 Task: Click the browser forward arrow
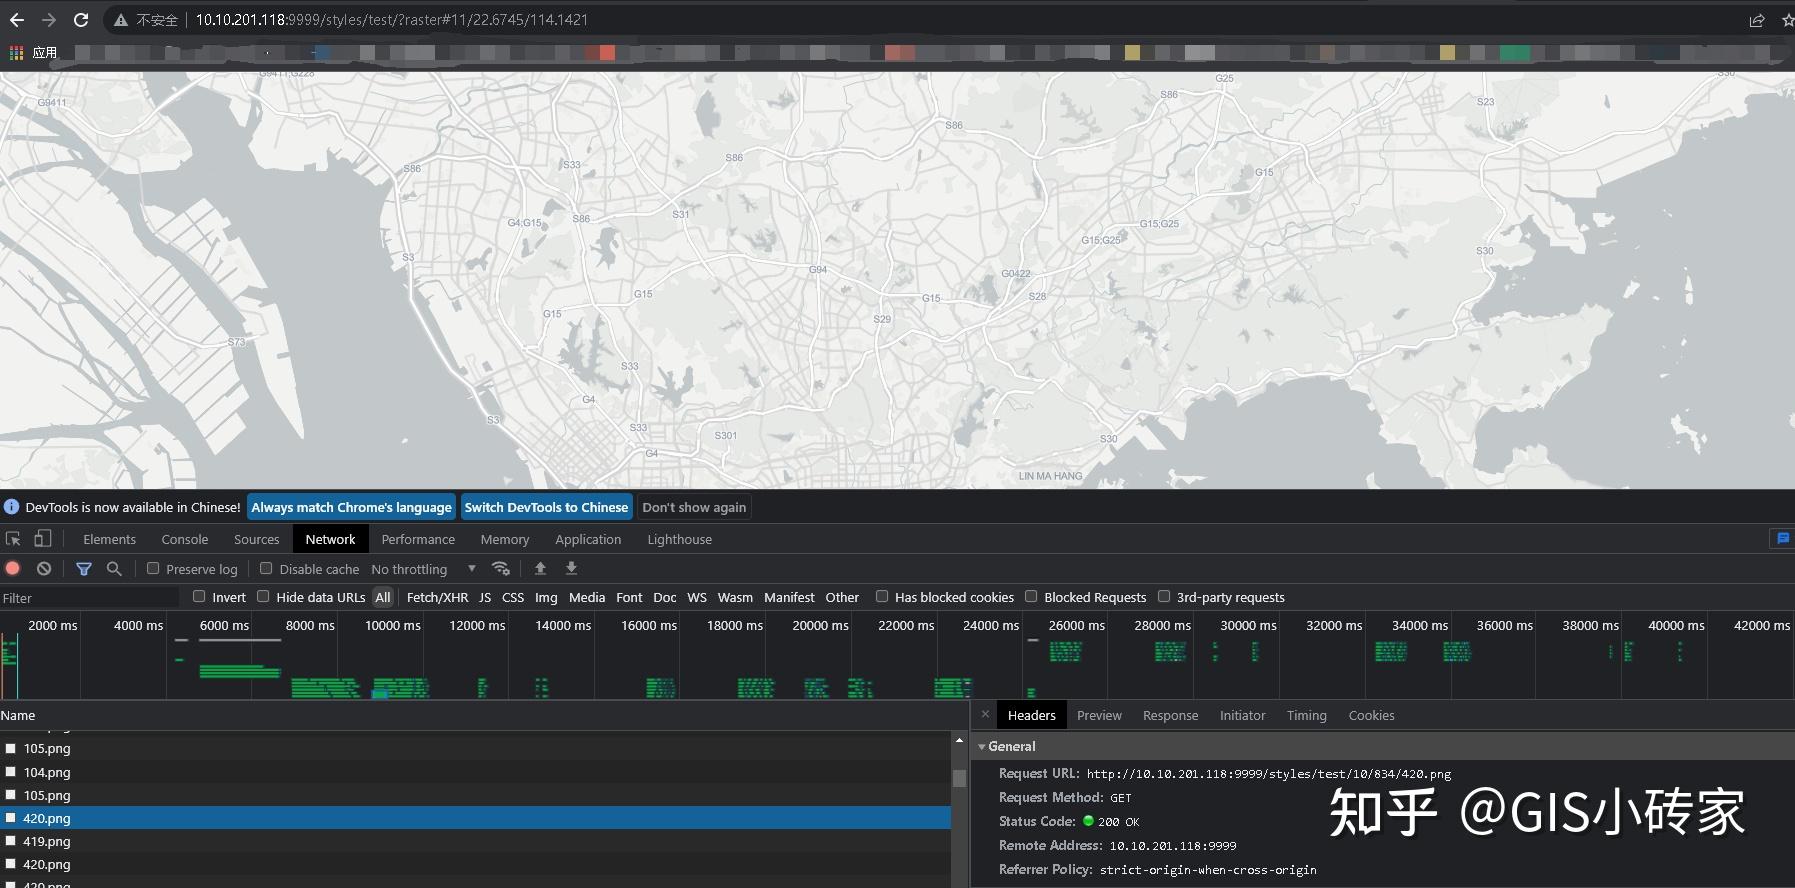(49, 20)
